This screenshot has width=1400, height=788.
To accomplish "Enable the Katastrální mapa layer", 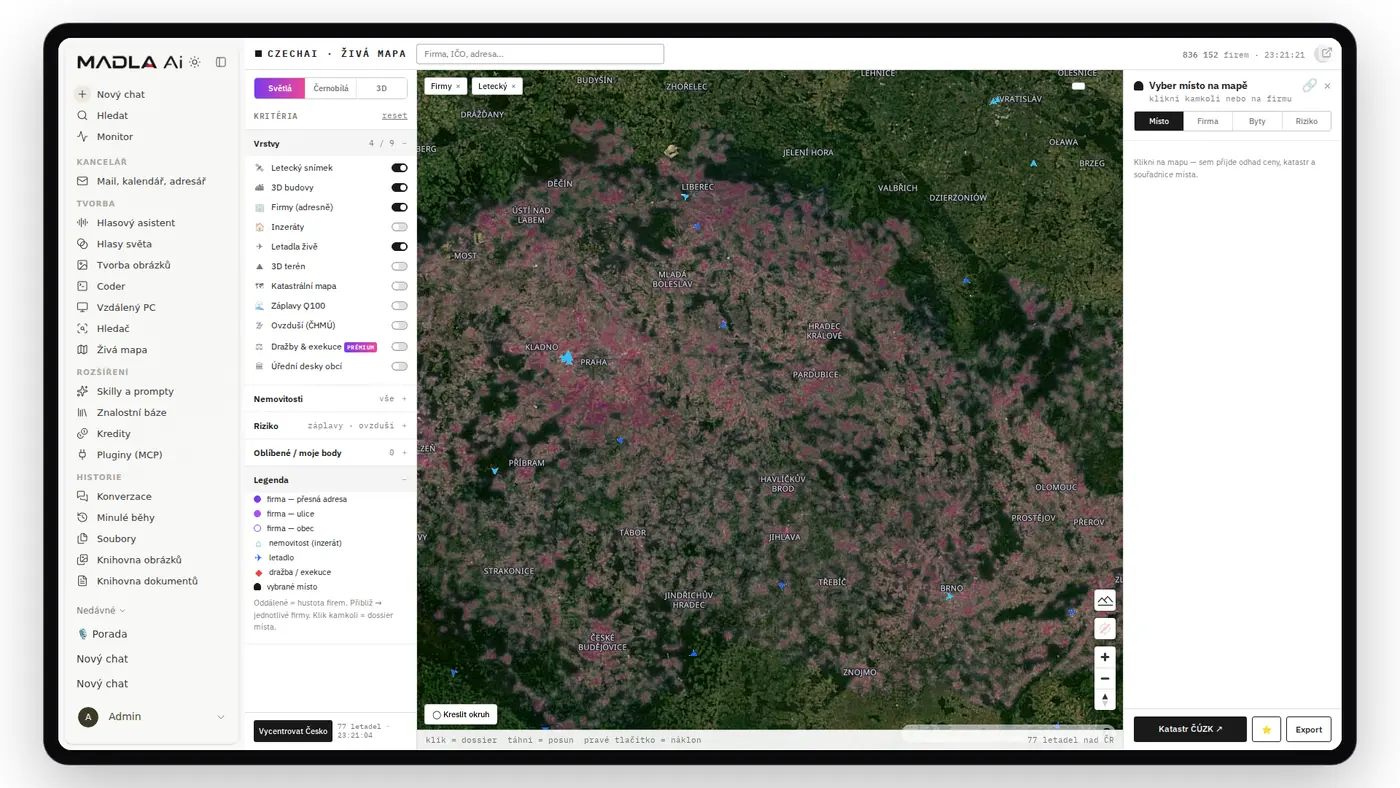I will pyautogui.click(x=399, y=286).
